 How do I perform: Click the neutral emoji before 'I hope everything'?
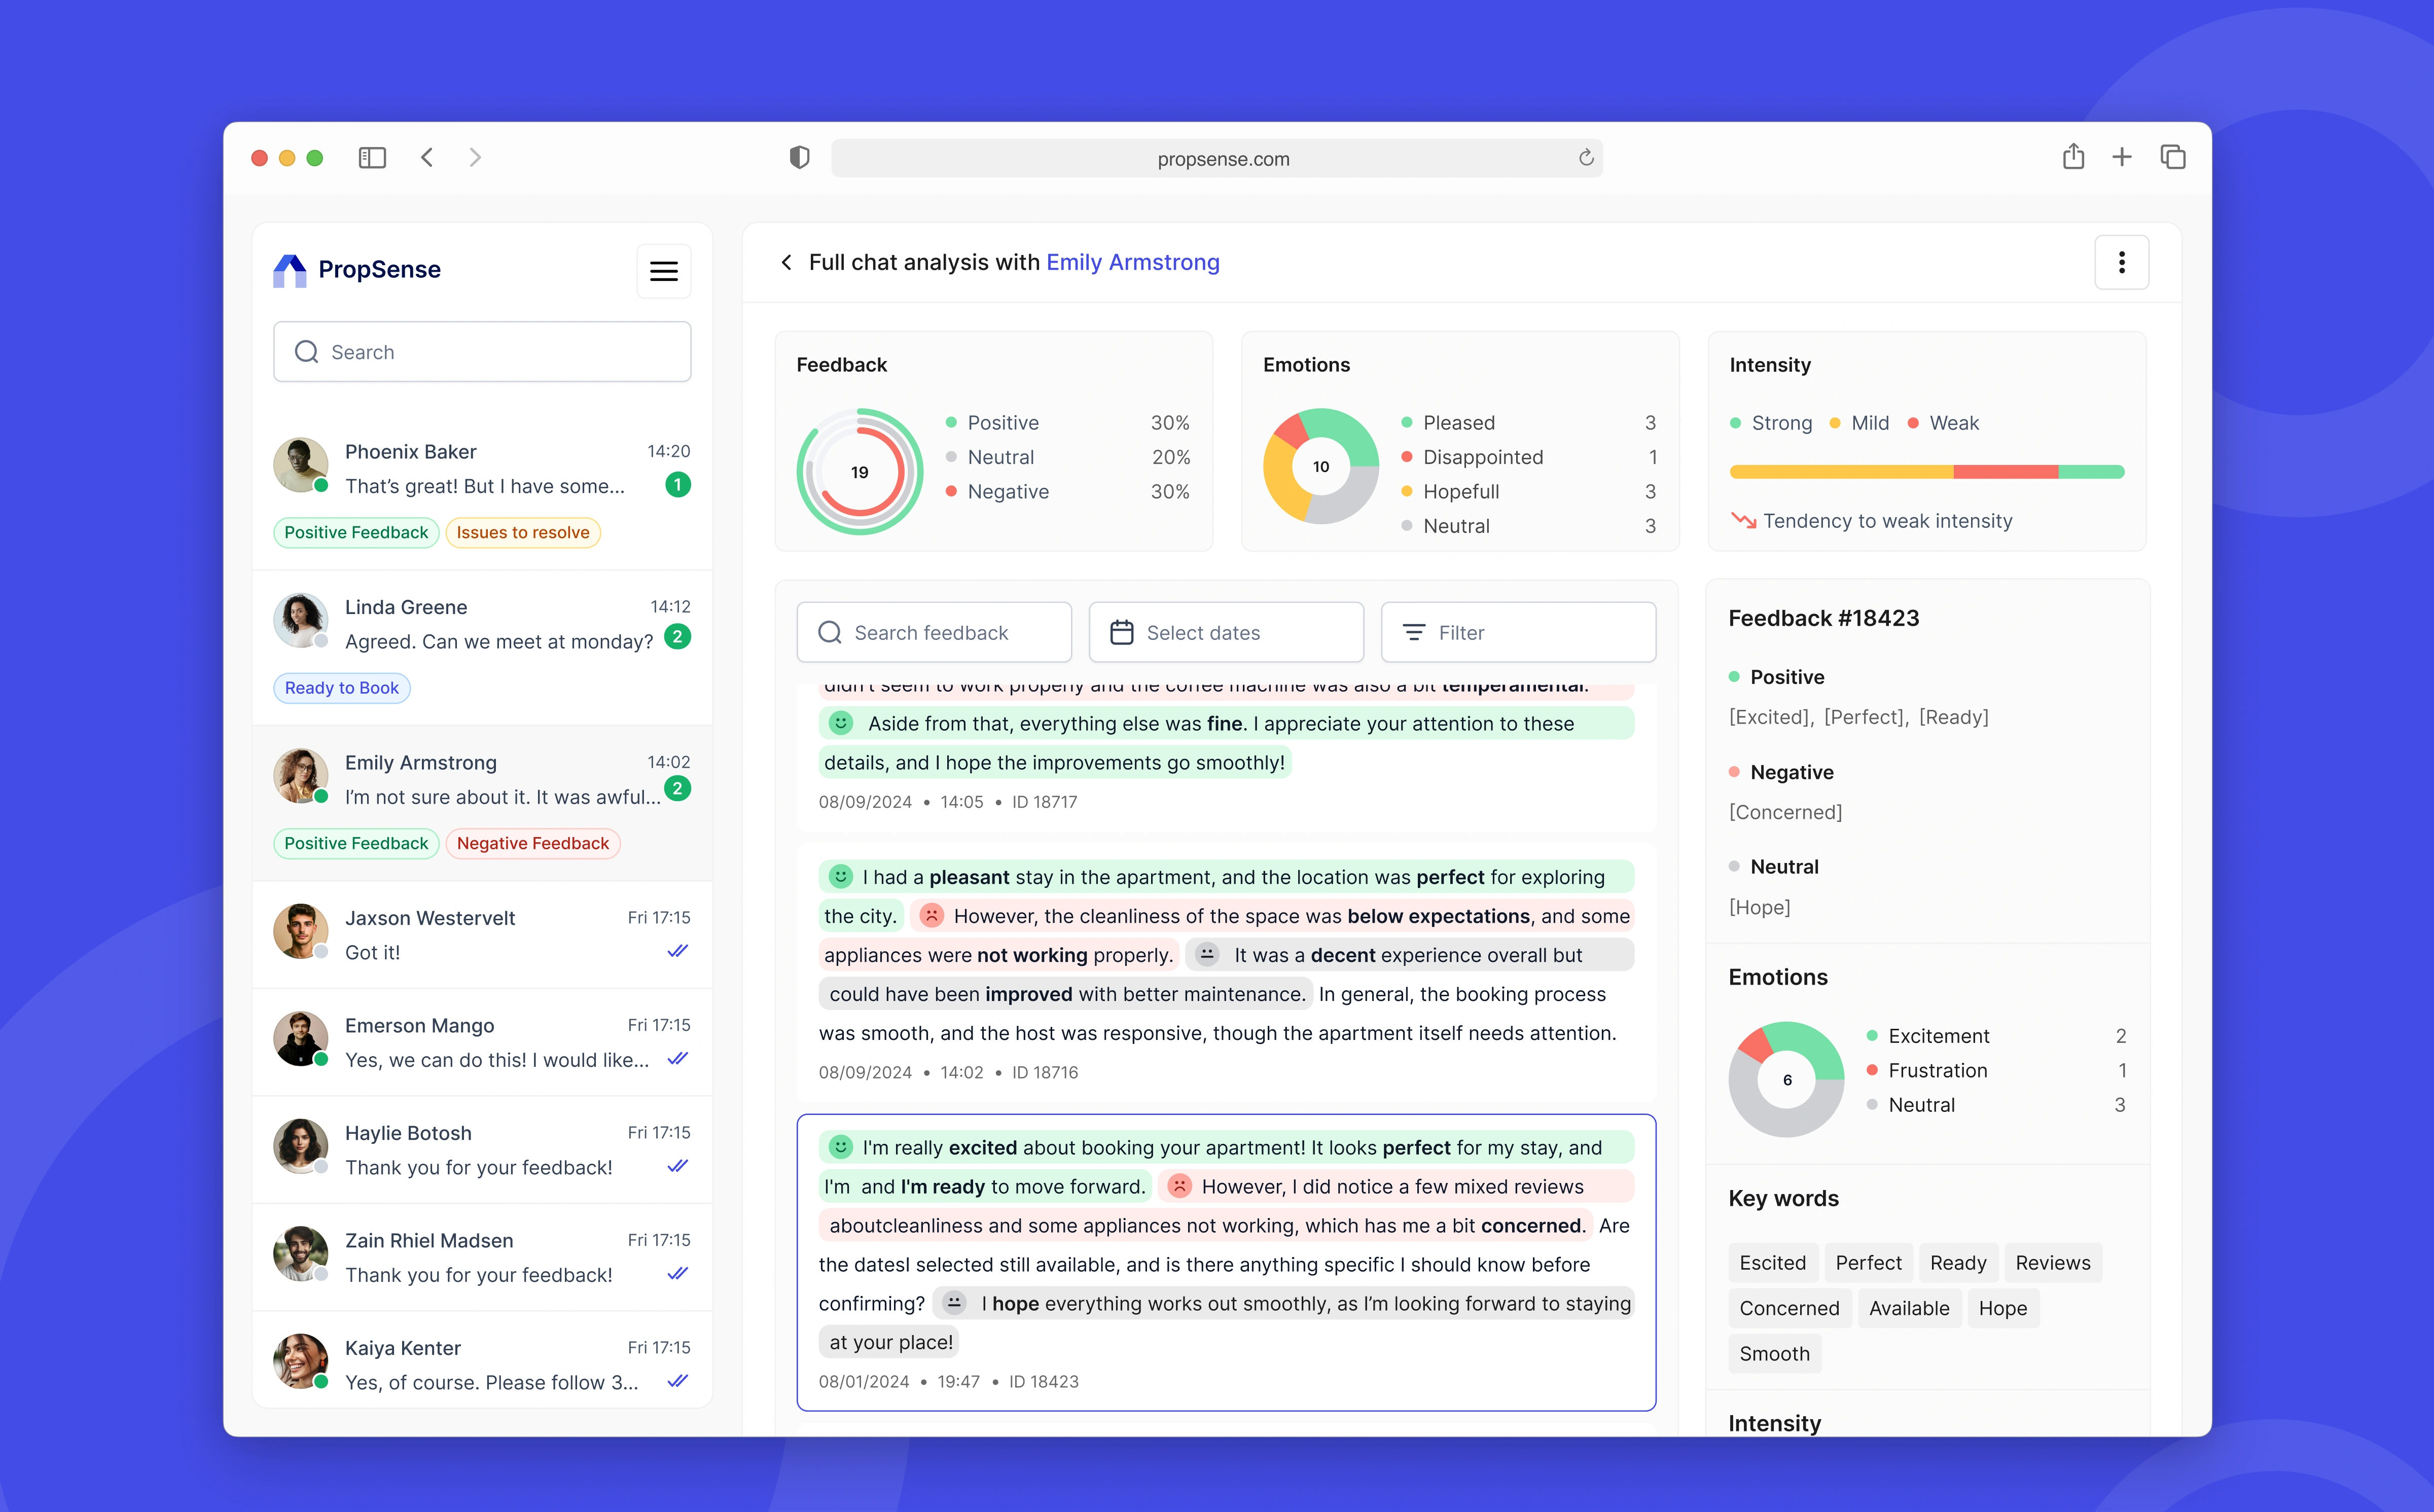coord(954,1303)
